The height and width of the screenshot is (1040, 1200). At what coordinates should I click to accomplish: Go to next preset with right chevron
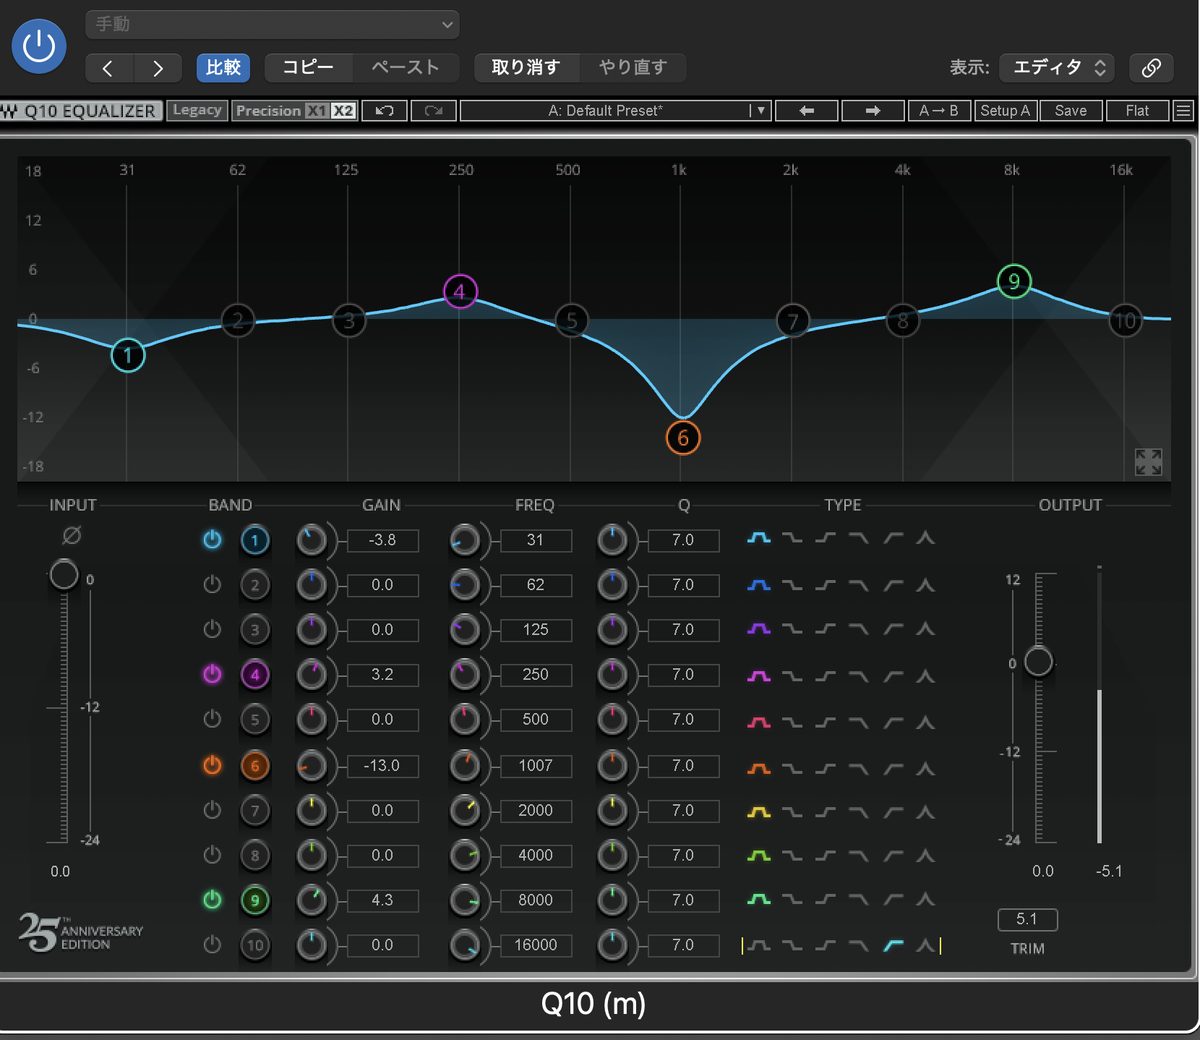coord(157,67)
